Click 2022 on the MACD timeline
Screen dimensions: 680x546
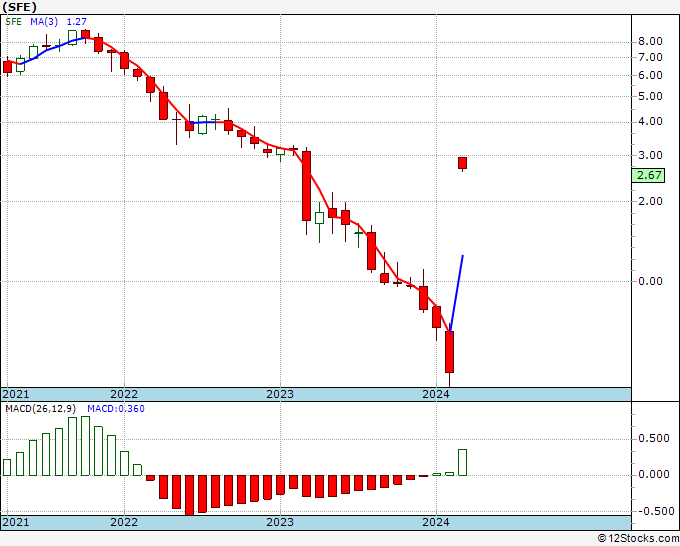click(x=124, y=522)
